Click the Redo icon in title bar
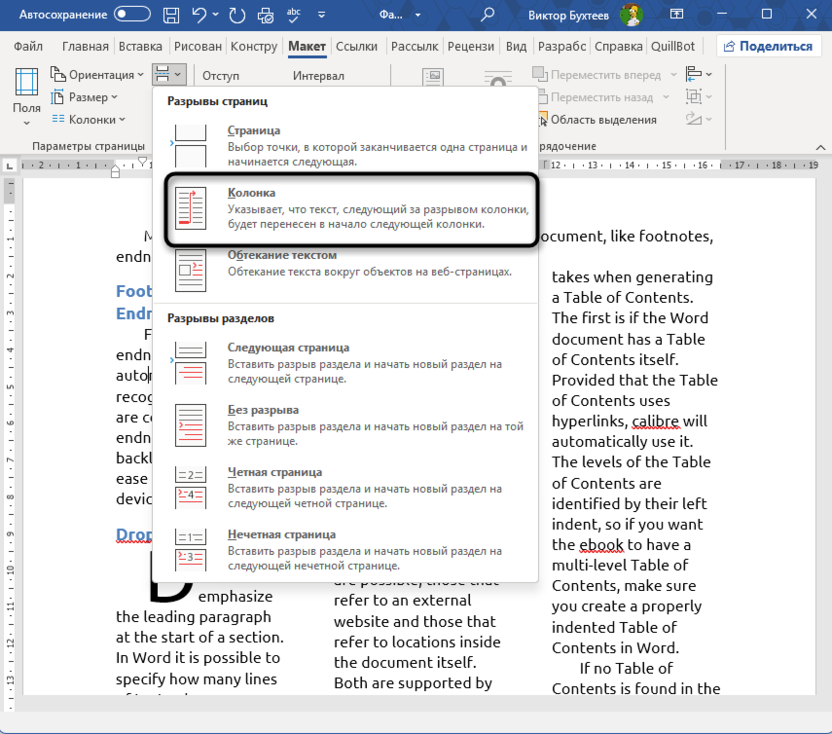The image size is (832, 734). [237, 15]
